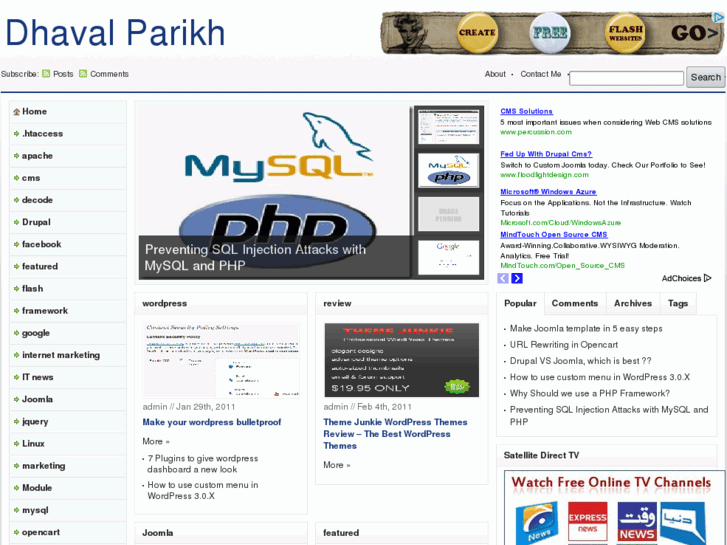Click the ad info icon on banner
Image resolution: width=727 pixels, height=545 pixels.
pos(719,18)
